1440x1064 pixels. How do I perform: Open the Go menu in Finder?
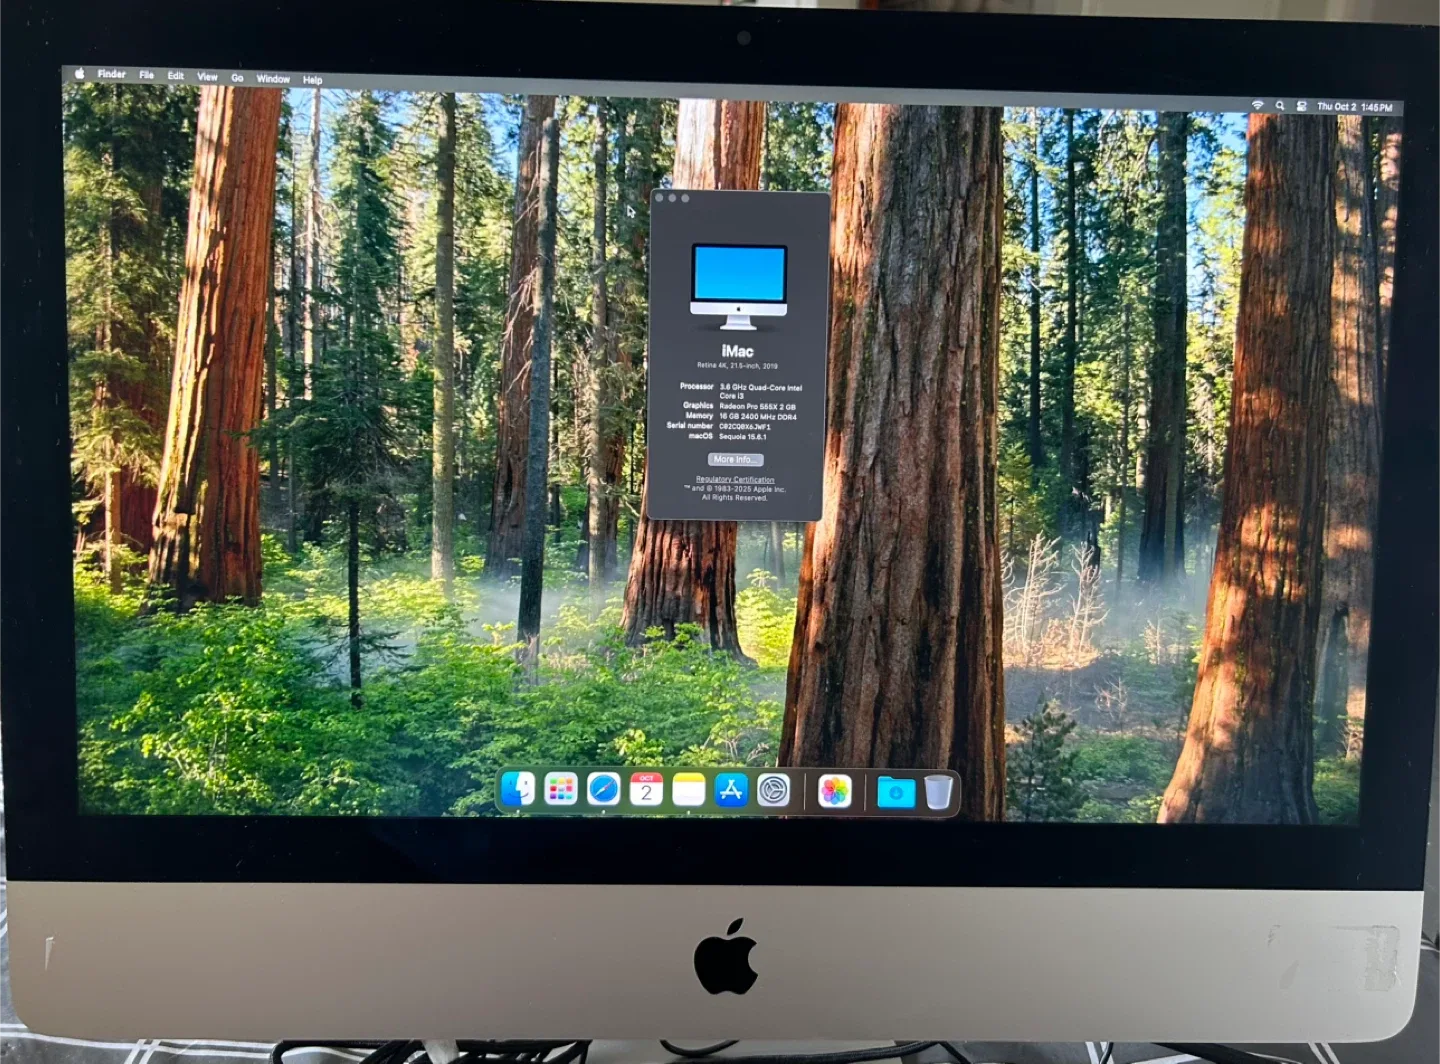click(x=237, y=76)
